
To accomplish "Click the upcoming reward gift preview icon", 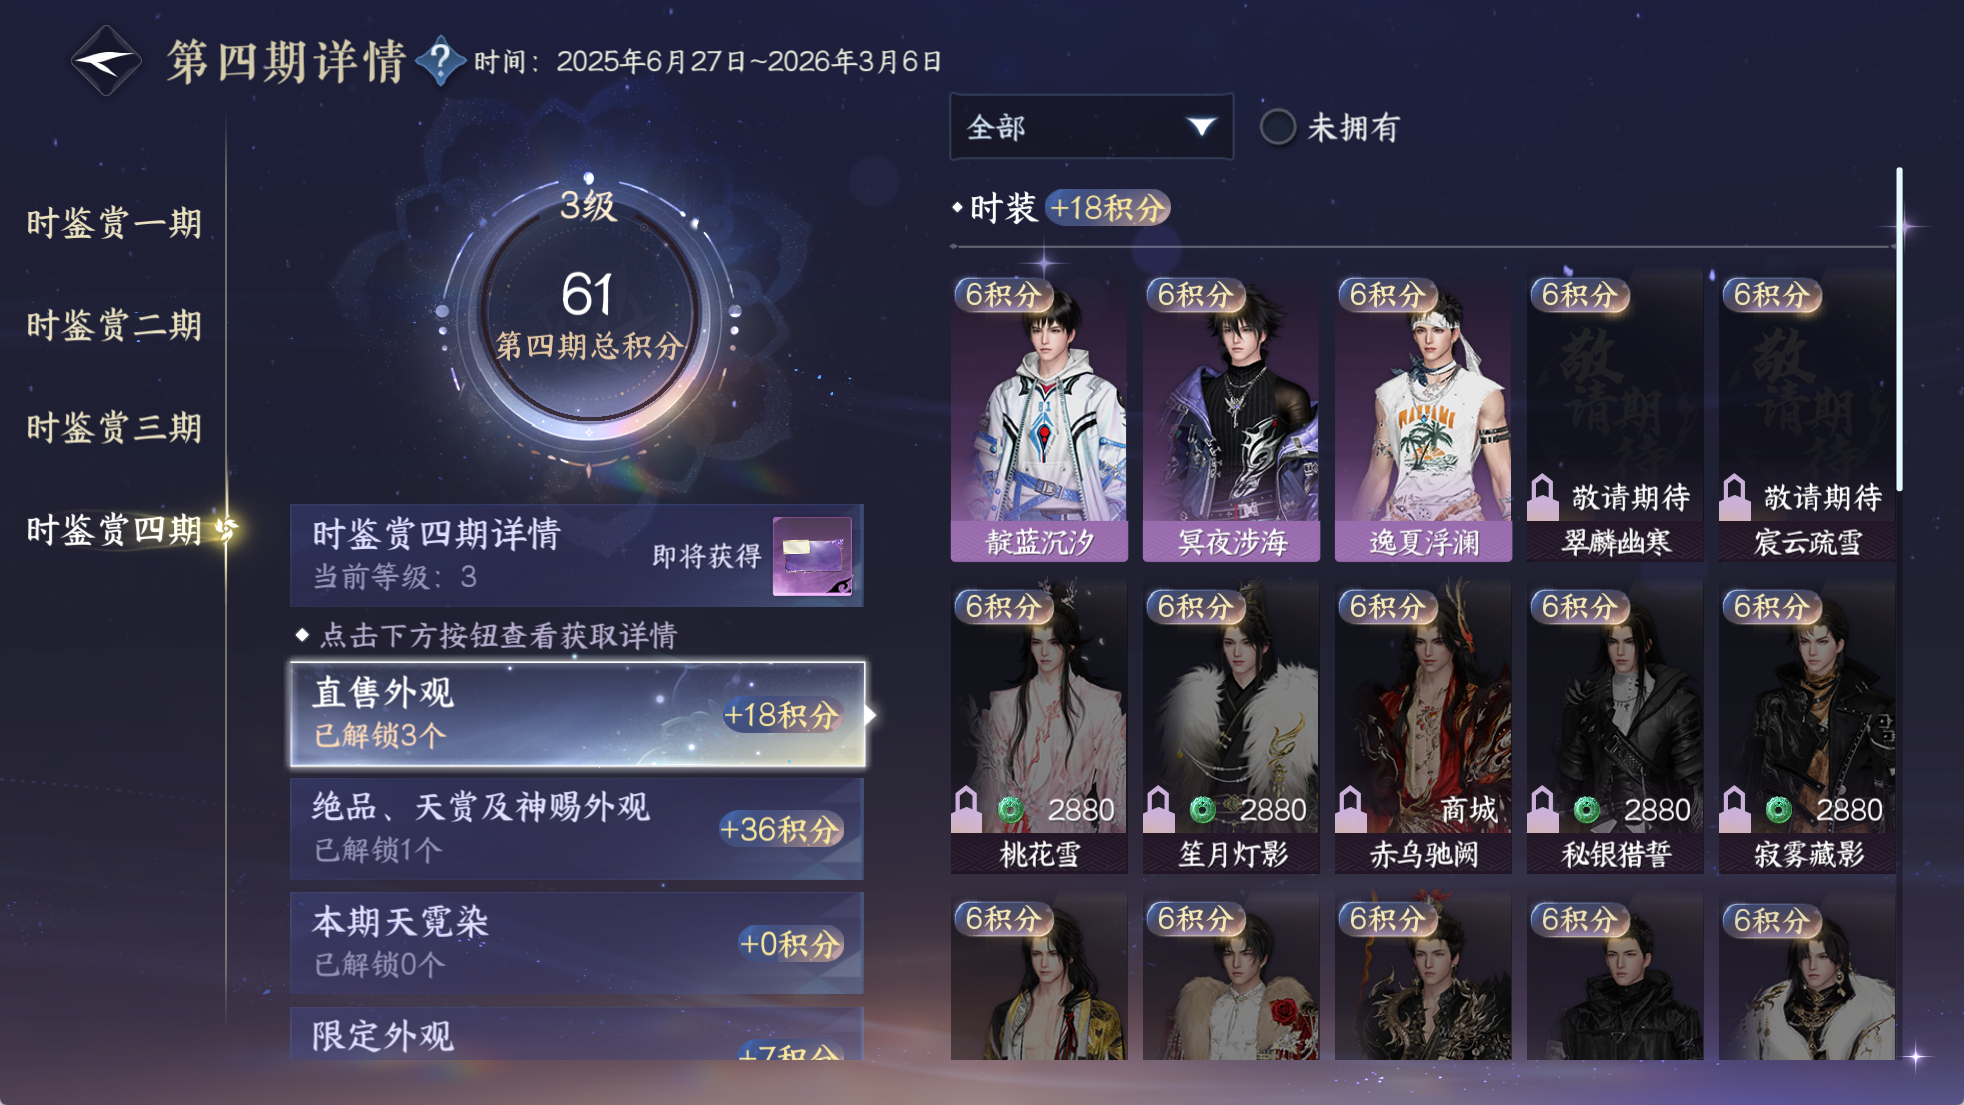I will click(812, 556).
